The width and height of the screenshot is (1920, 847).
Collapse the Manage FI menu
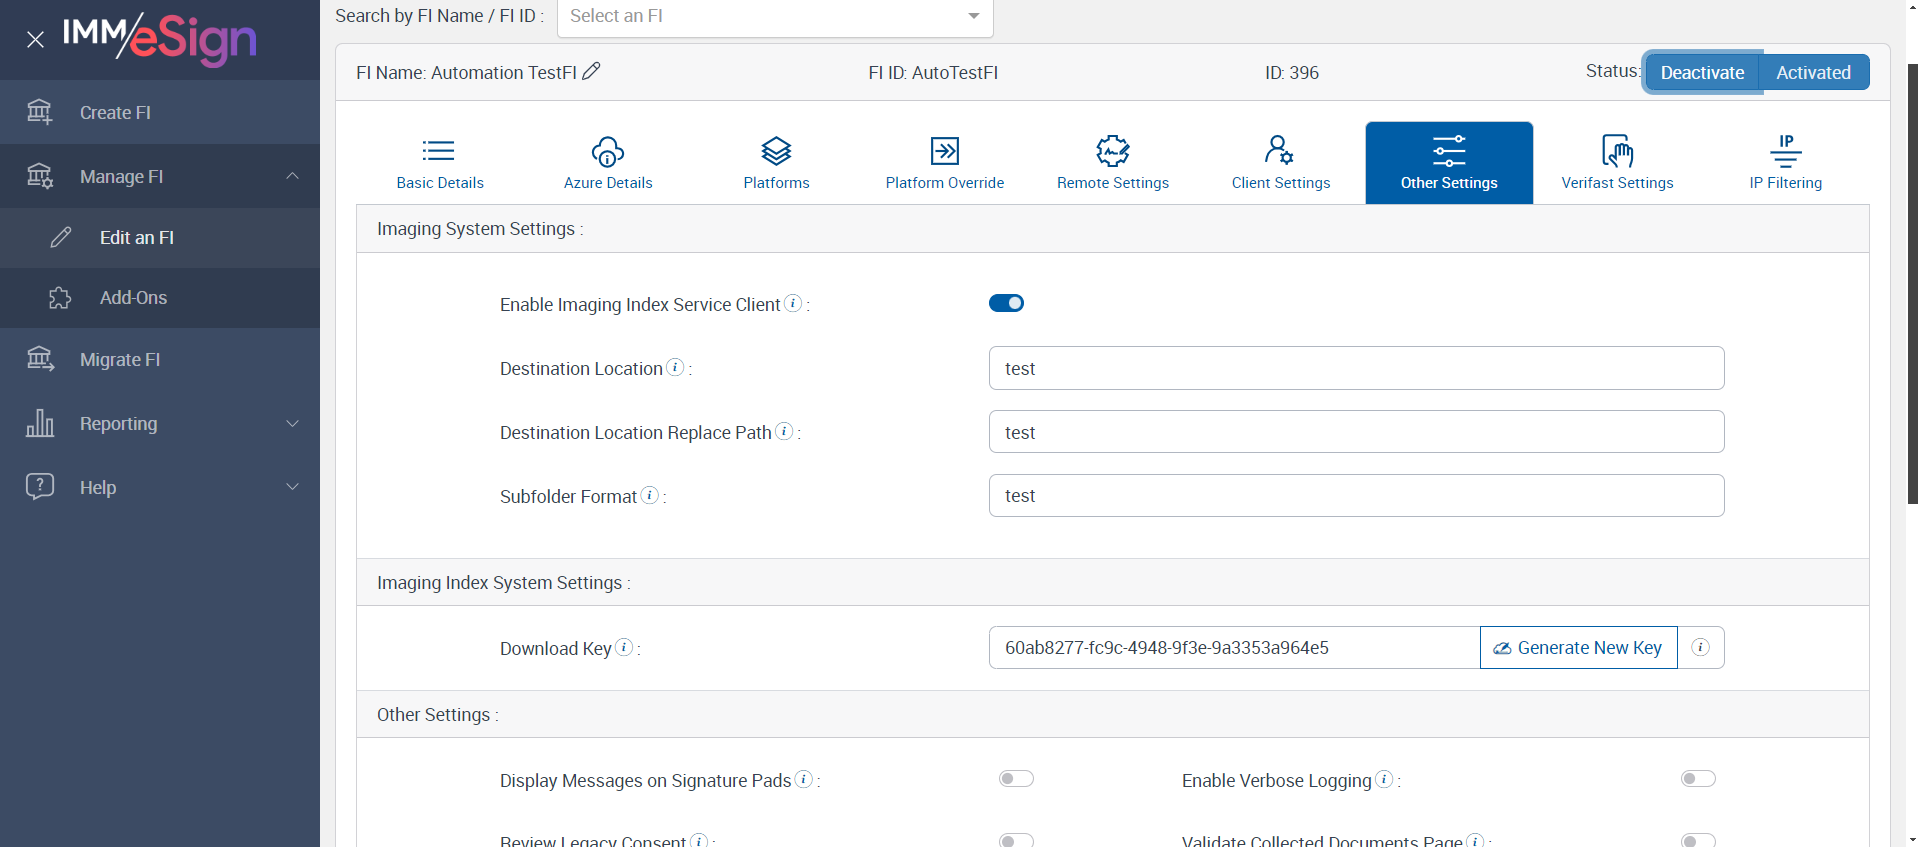(x=292, y=176)
